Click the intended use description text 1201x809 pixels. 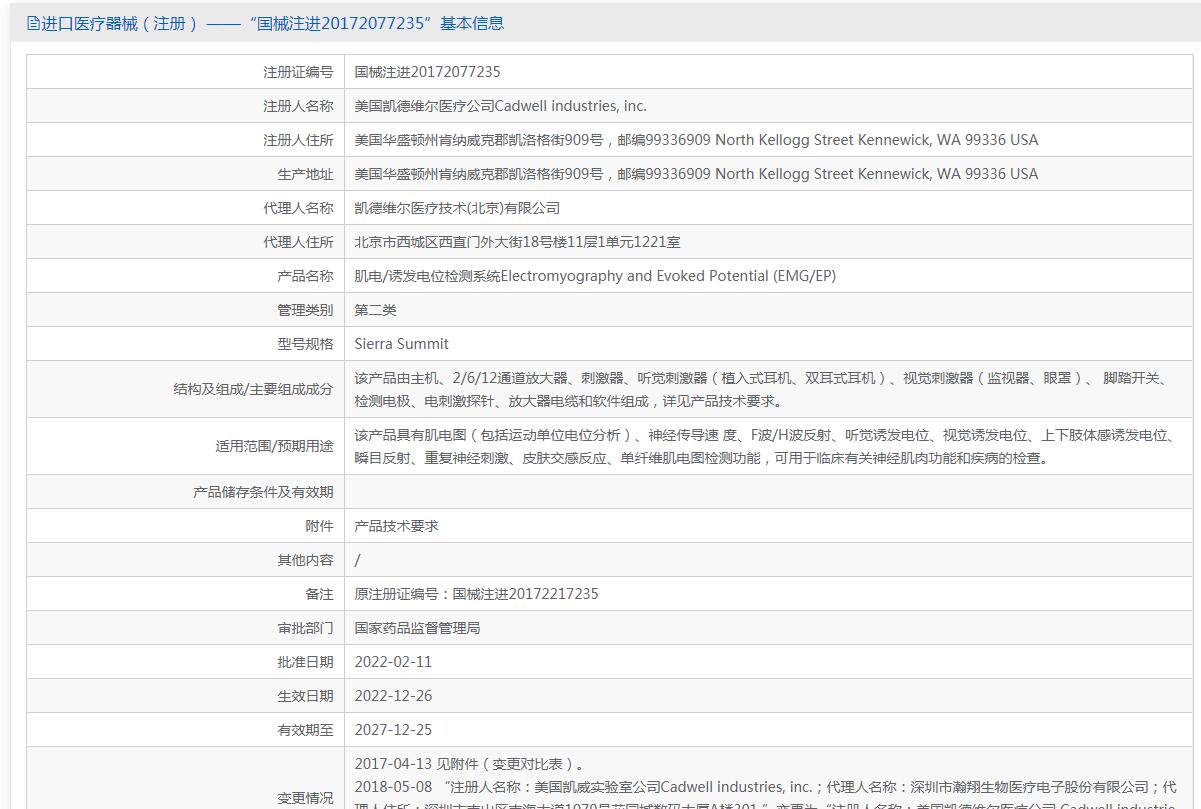[760, 446]
